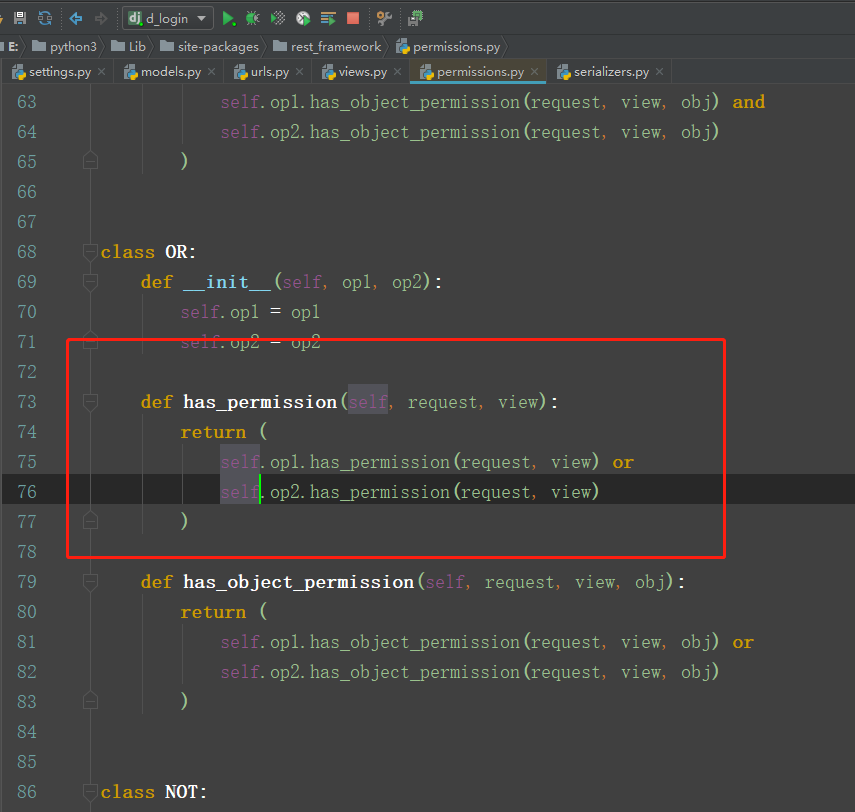Click fold end marker at line 83
Screen dimensions: 855x812
91,701
